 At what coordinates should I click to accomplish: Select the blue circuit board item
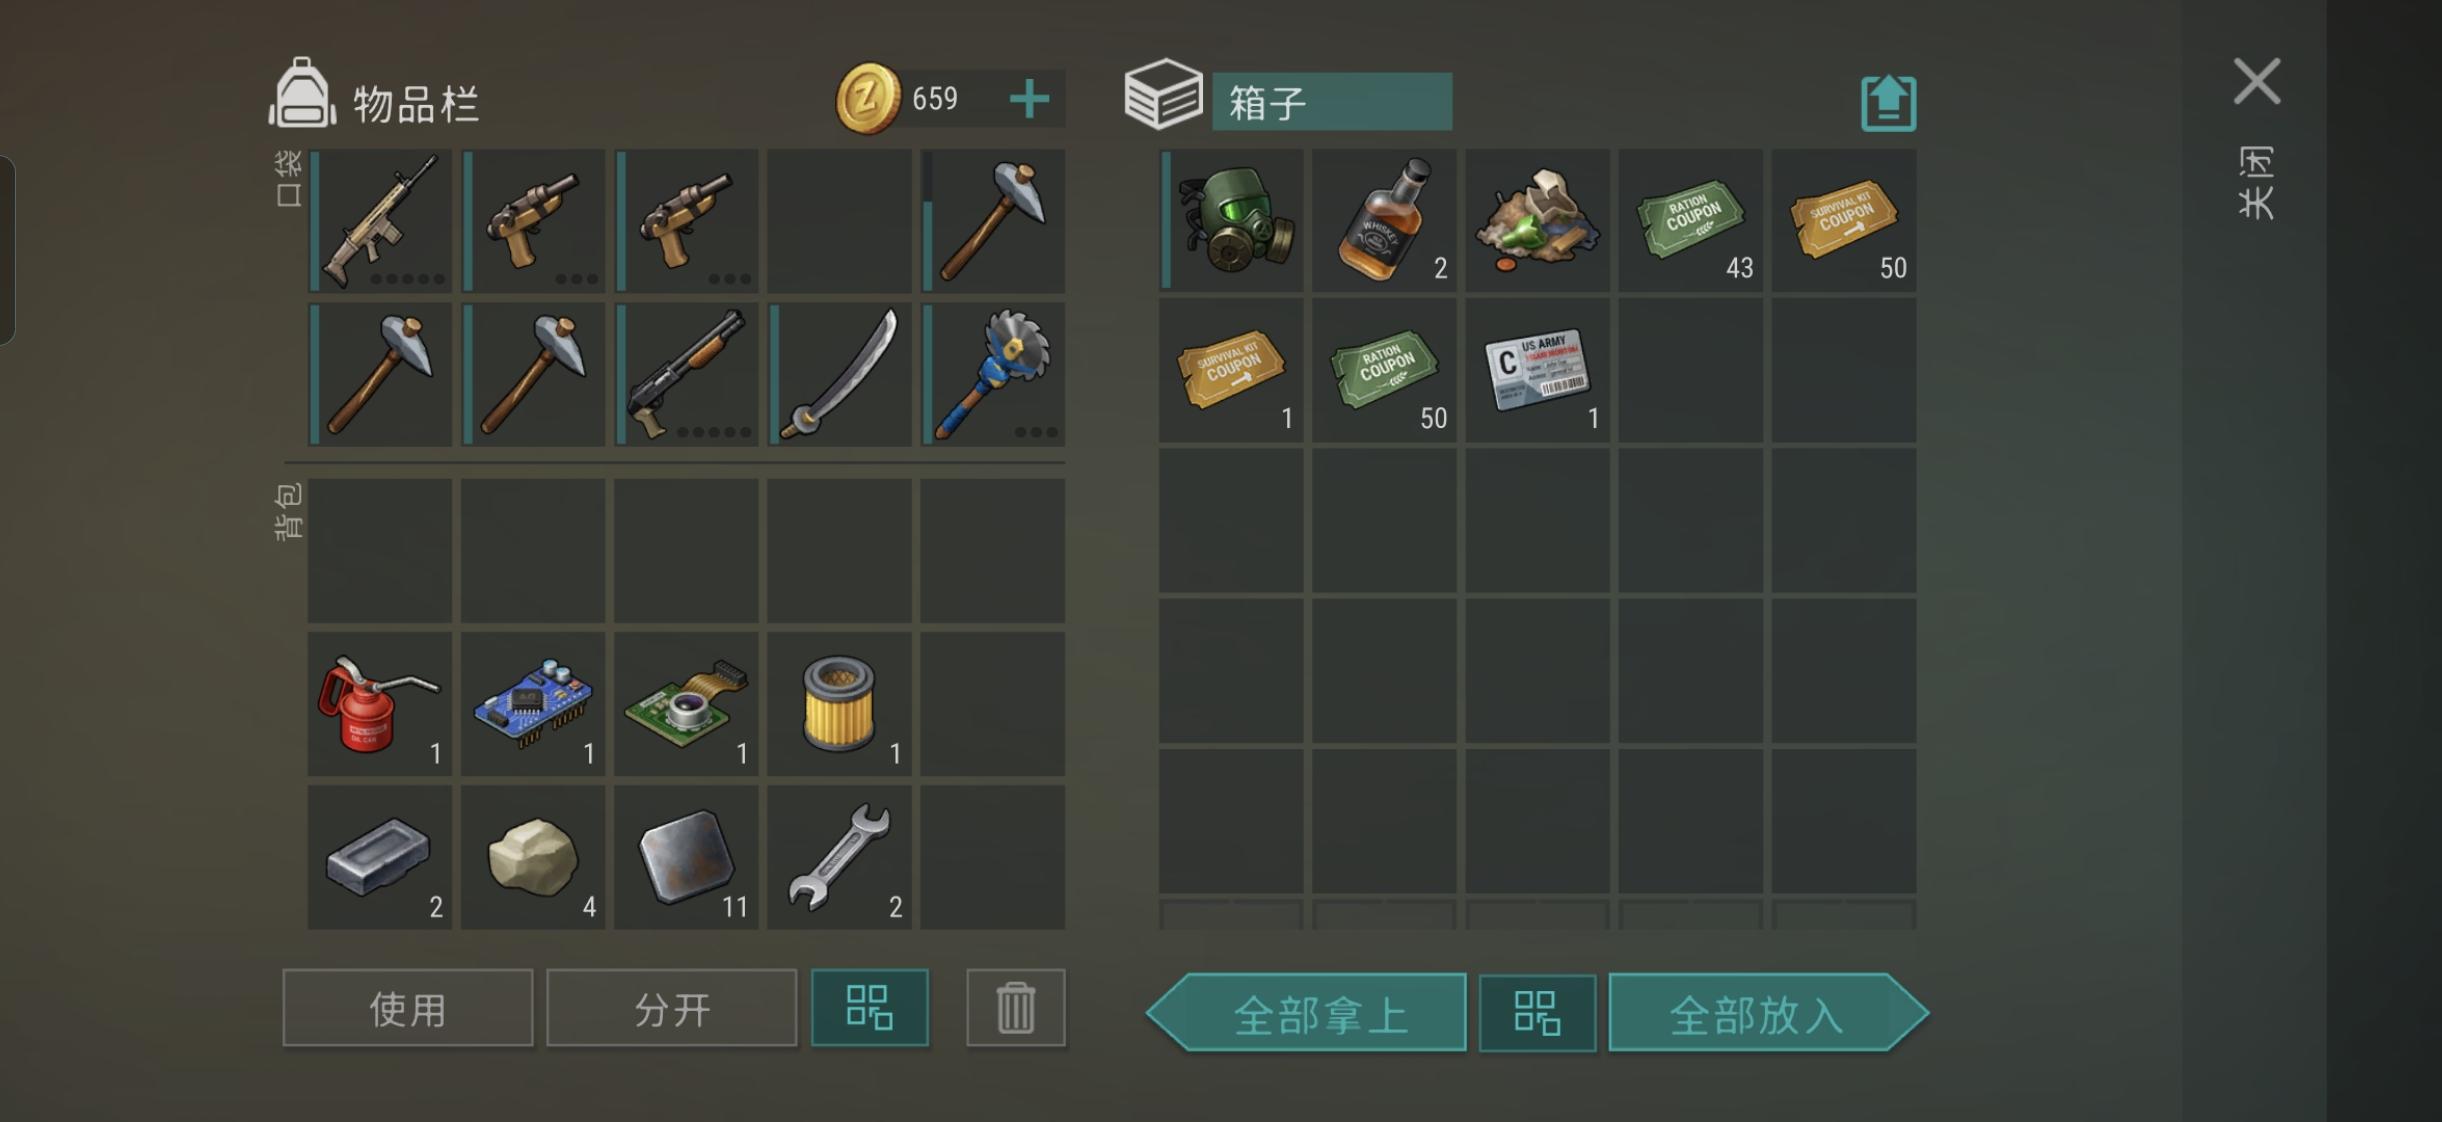(533, 704)
